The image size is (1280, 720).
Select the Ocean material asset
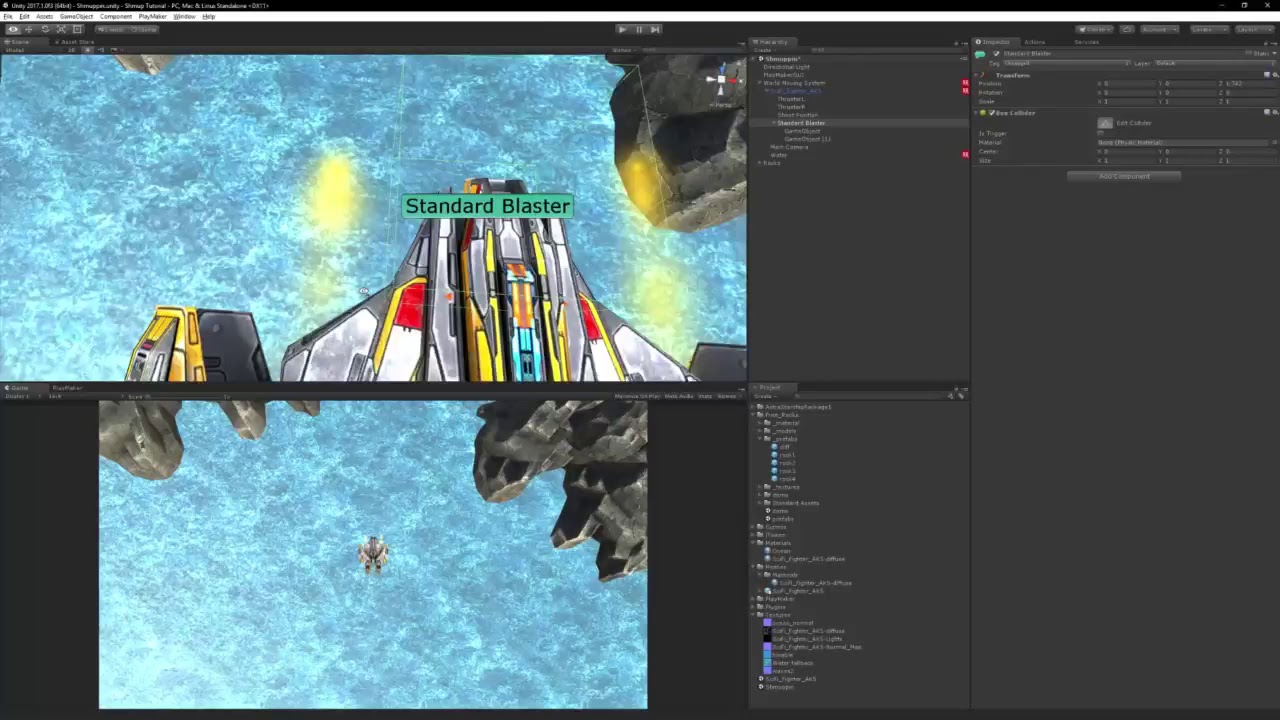click(x=781, y=551)
